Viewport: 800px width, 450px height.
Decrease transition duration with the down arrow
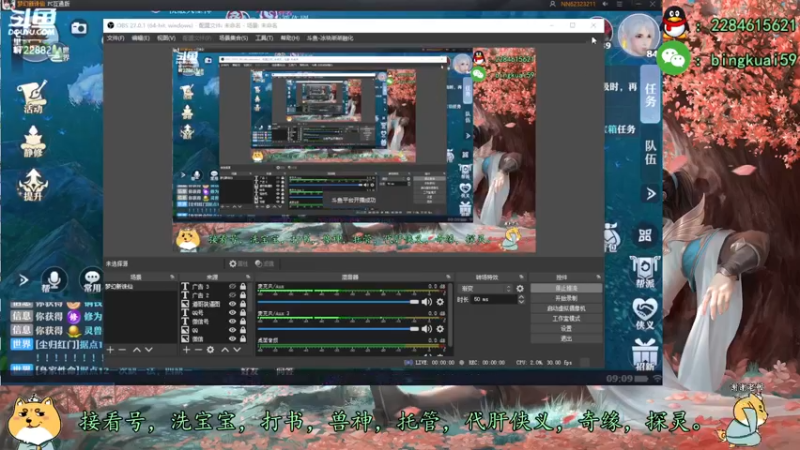point(521,302)
